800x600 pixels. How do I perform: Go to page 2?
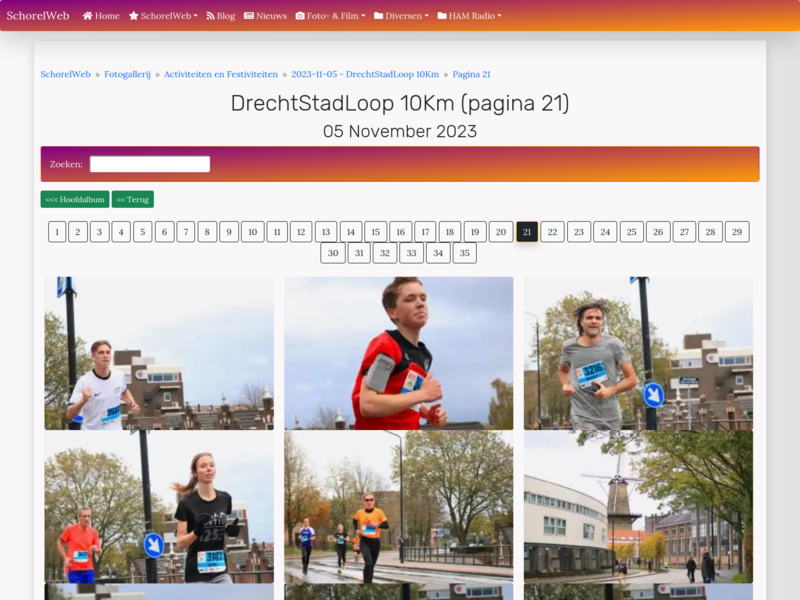[x=78, y=232]
